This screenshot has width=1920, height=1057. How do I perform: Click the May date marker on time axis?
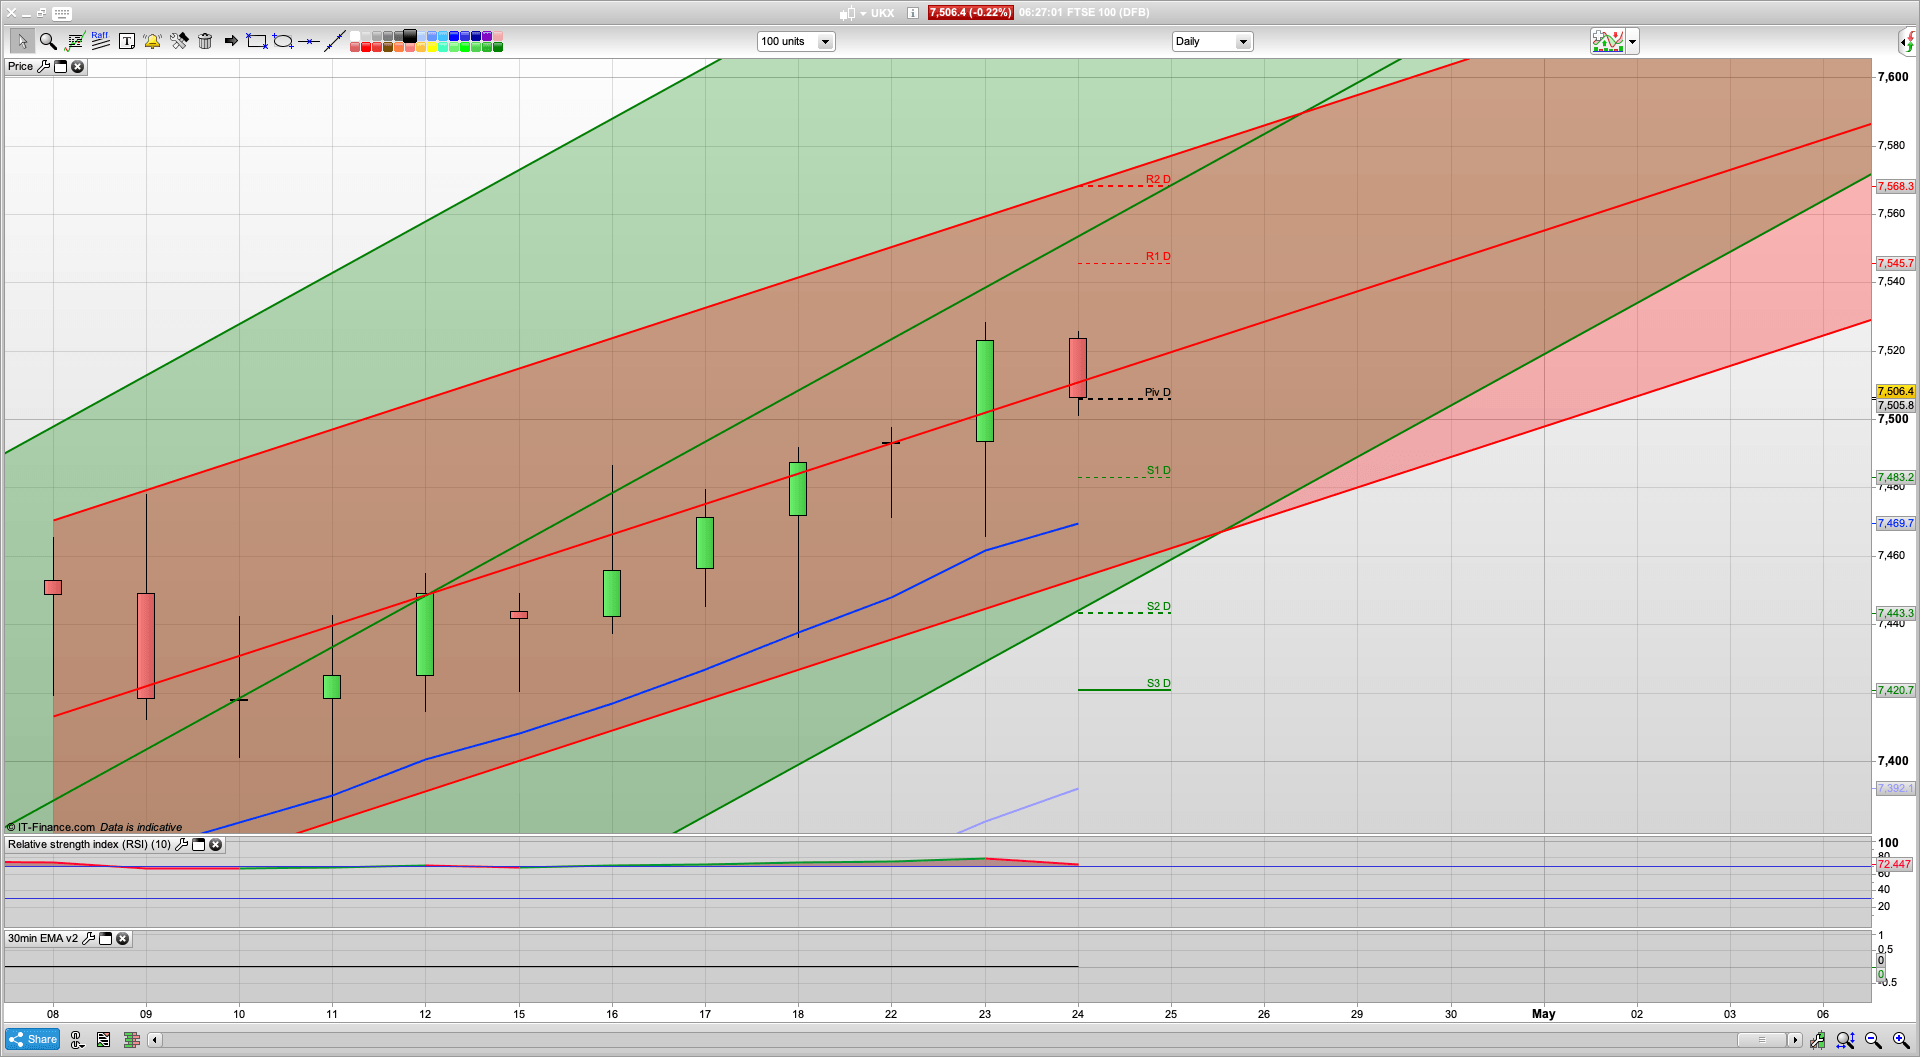pyautogui.click(x=1543, y=1014)
